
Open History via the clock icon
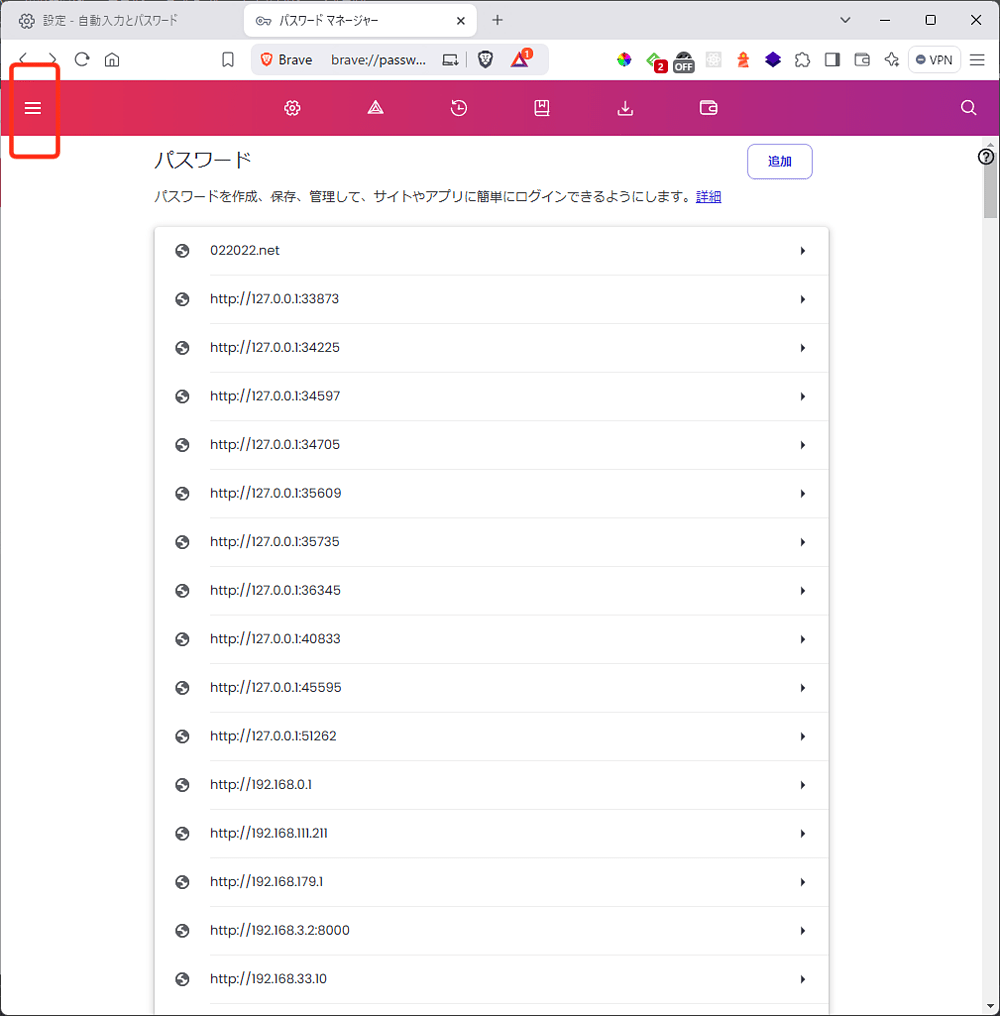click(459, 108)
